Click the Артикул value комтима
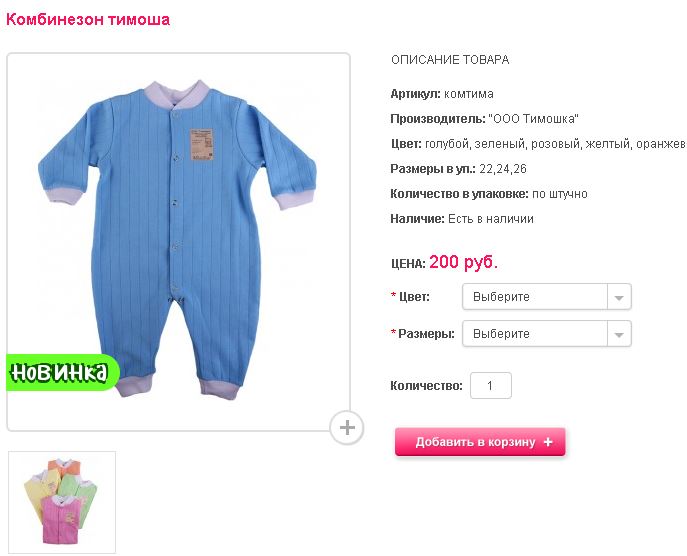Screen dimensions: 687x556 (469, 94)
